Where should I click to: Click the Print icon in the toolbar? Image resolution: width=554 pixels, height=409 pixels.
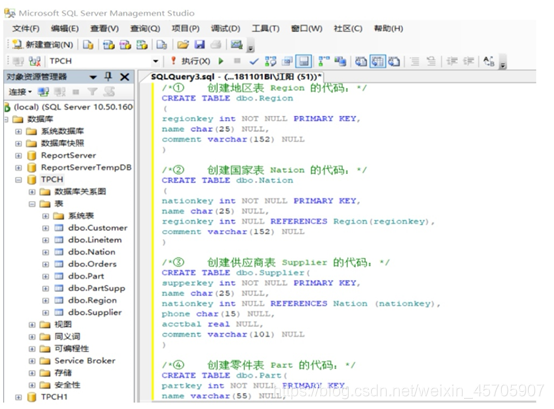[216, 45]
